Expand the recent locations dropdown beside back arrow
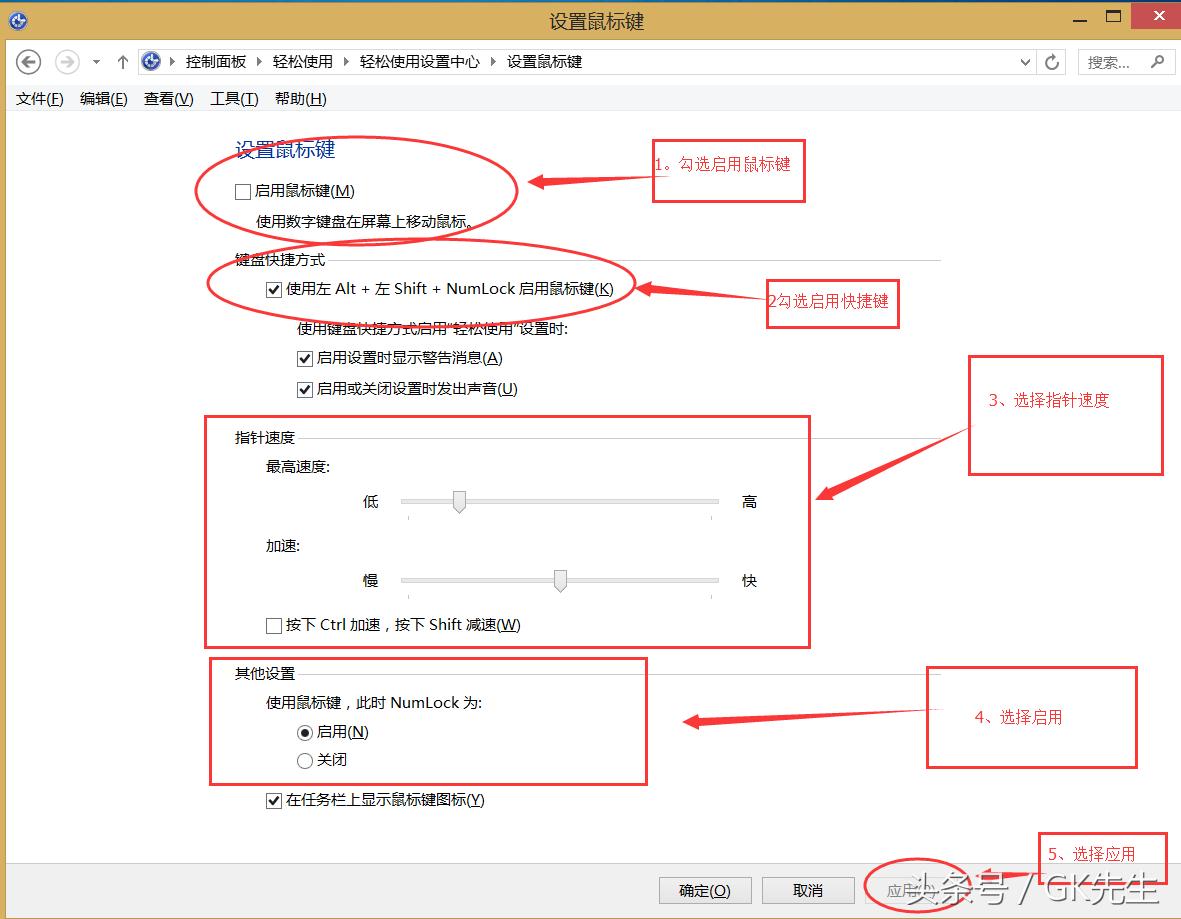 (x=95, y=61)
